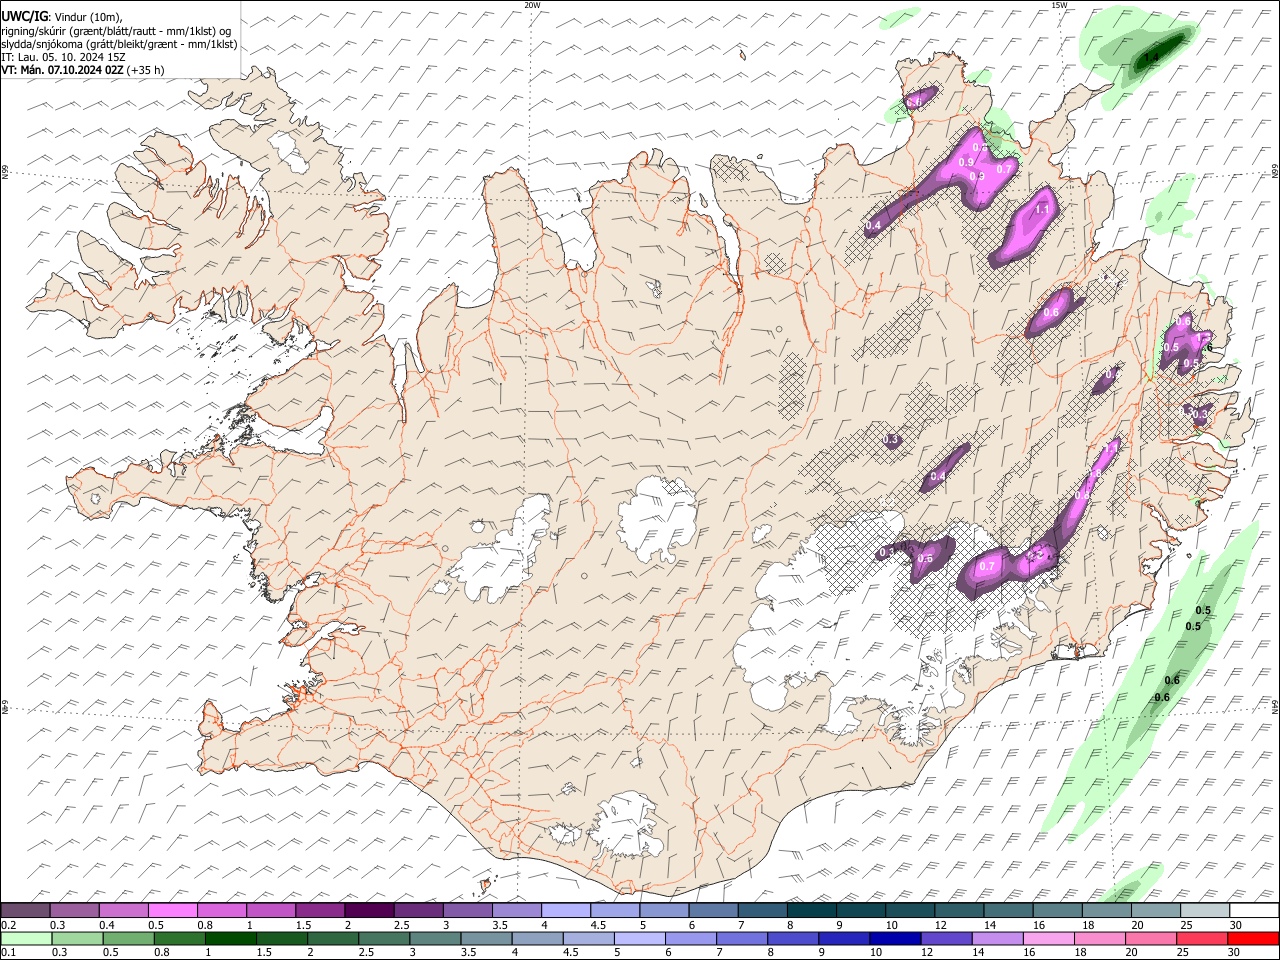Select lower legend row 30 bright red swatch
Image resolution: width=1280 pixels, height=960 pixels.
[1253, 938]
